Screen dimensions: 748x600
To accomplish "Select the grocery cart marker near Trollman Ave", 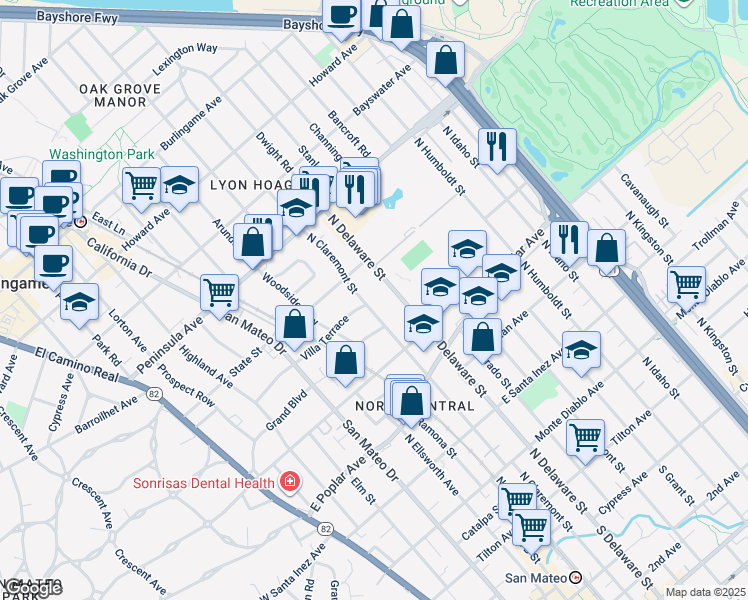I will 686,284.
